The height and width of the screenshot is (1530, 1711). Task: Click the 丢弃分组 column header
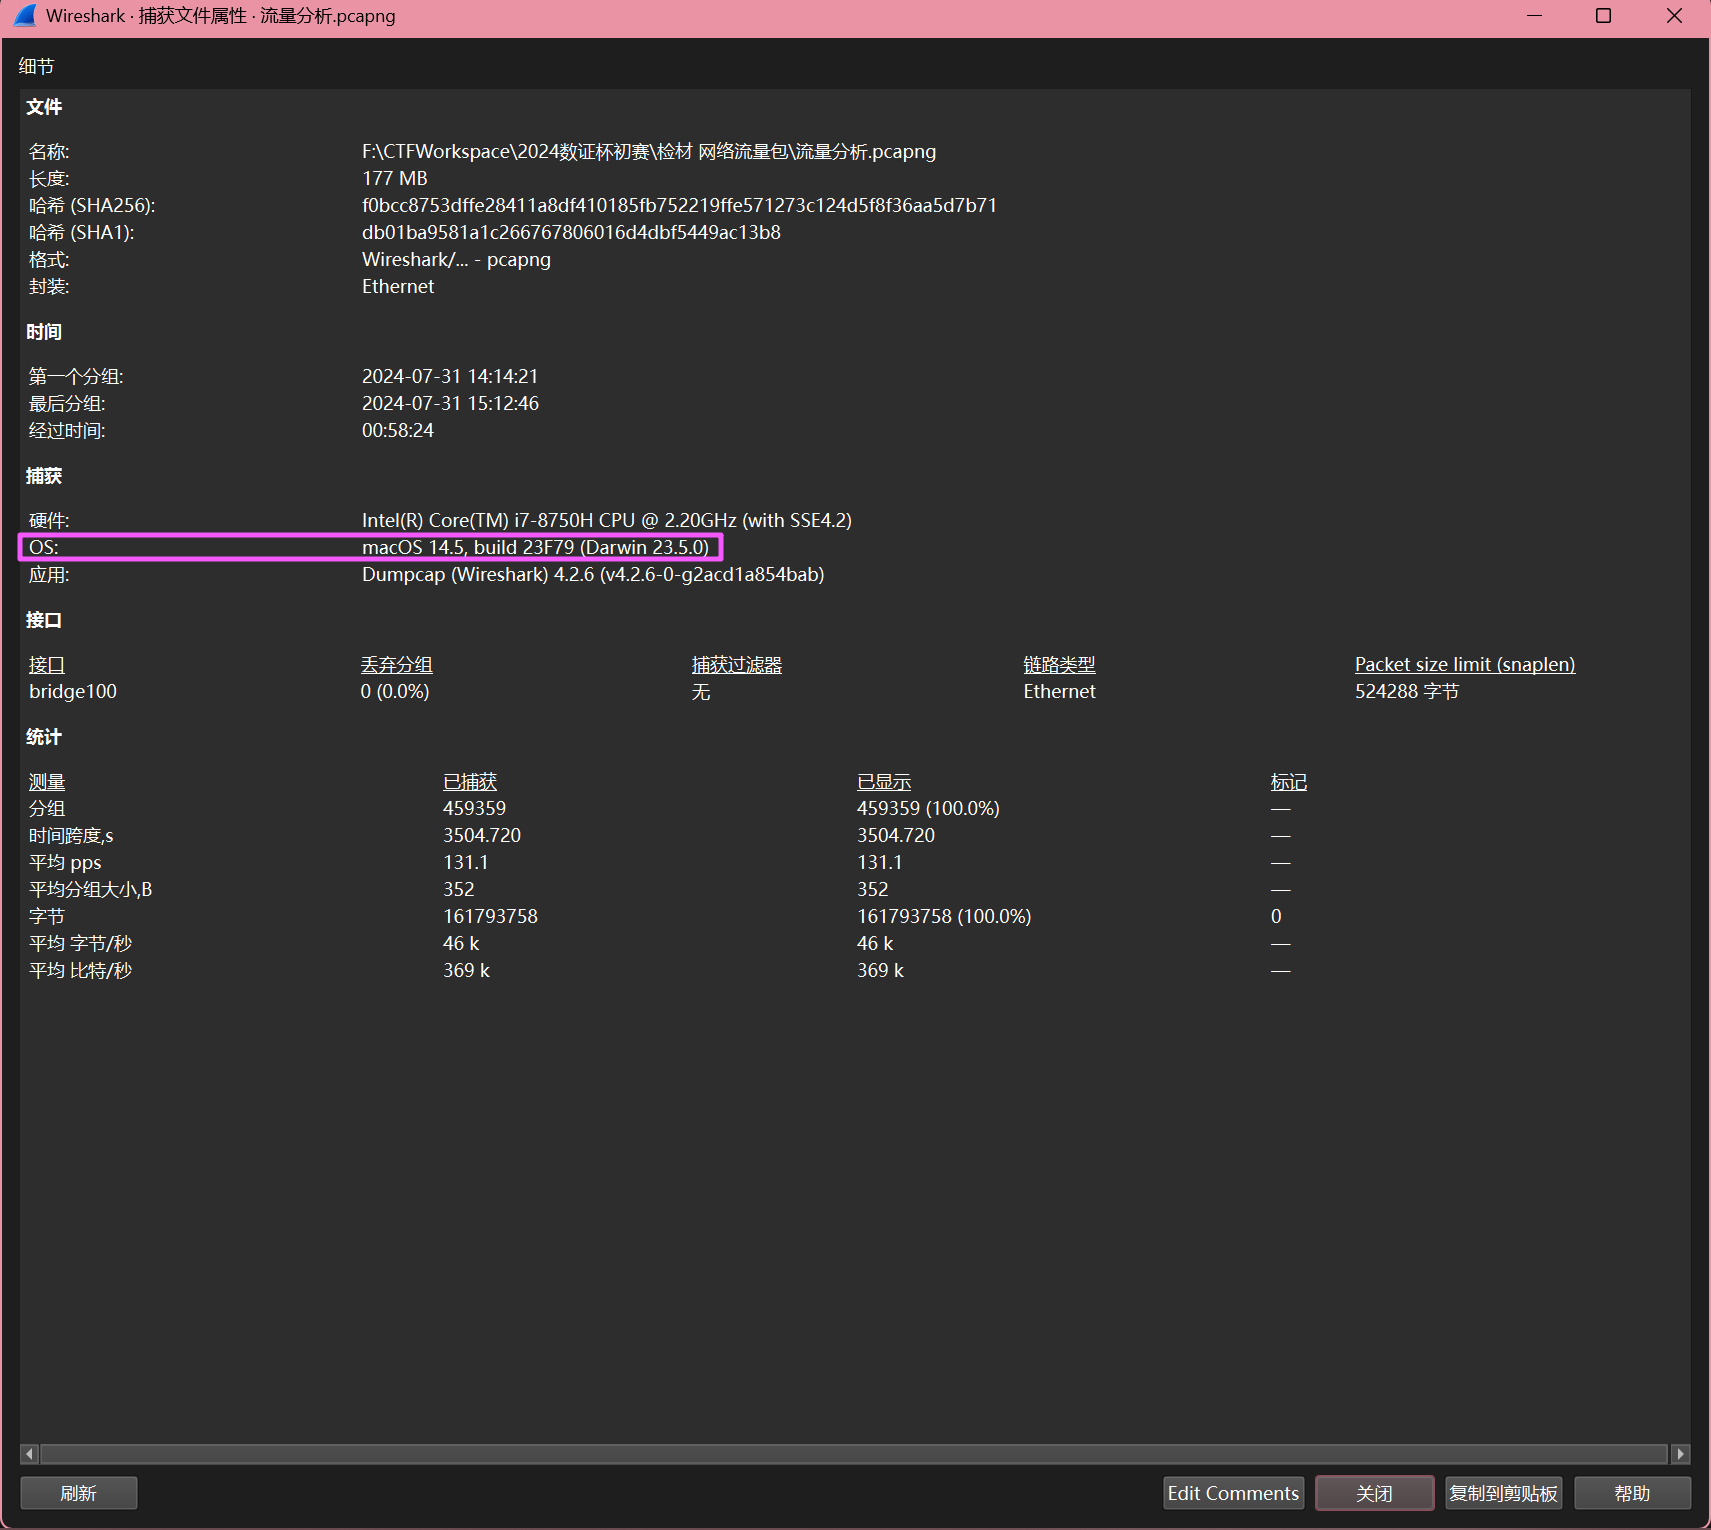397,665
